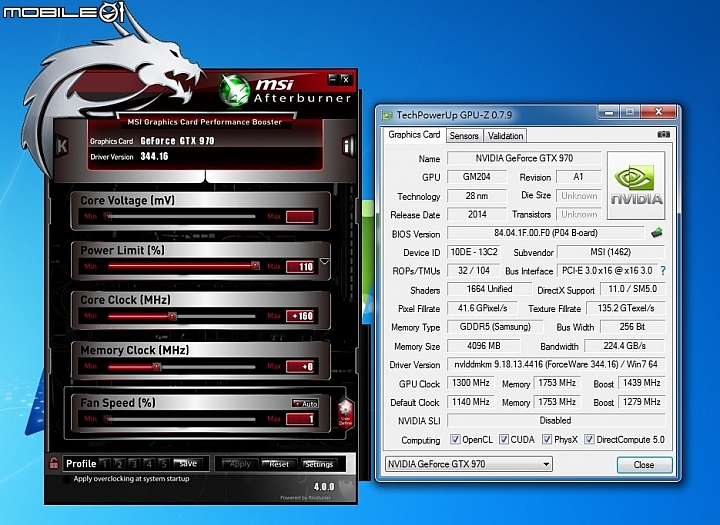Click the Device ID field 10DE - 13C2

coord(474,252)
